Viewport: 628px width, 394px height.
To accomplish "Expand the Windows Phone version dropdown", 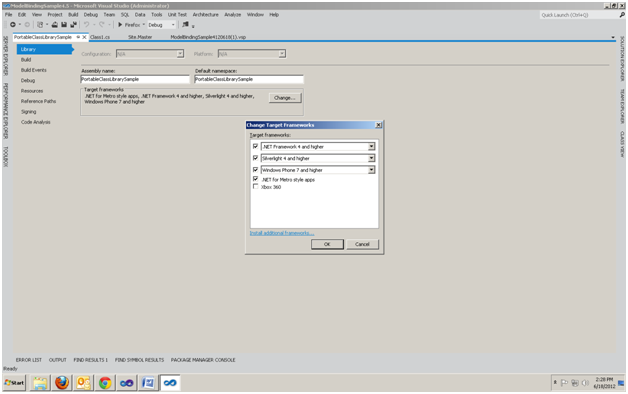I will 371,170.
